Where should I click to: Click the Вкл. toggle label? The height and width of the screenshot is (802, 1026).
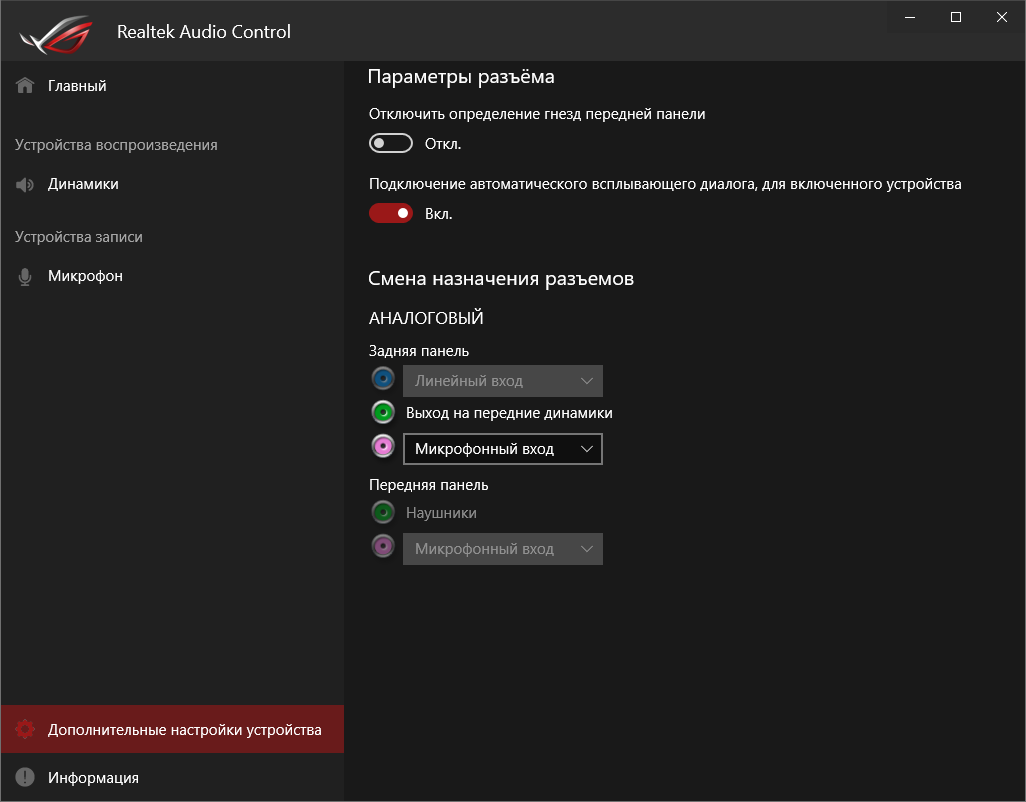tap(438, 214)
